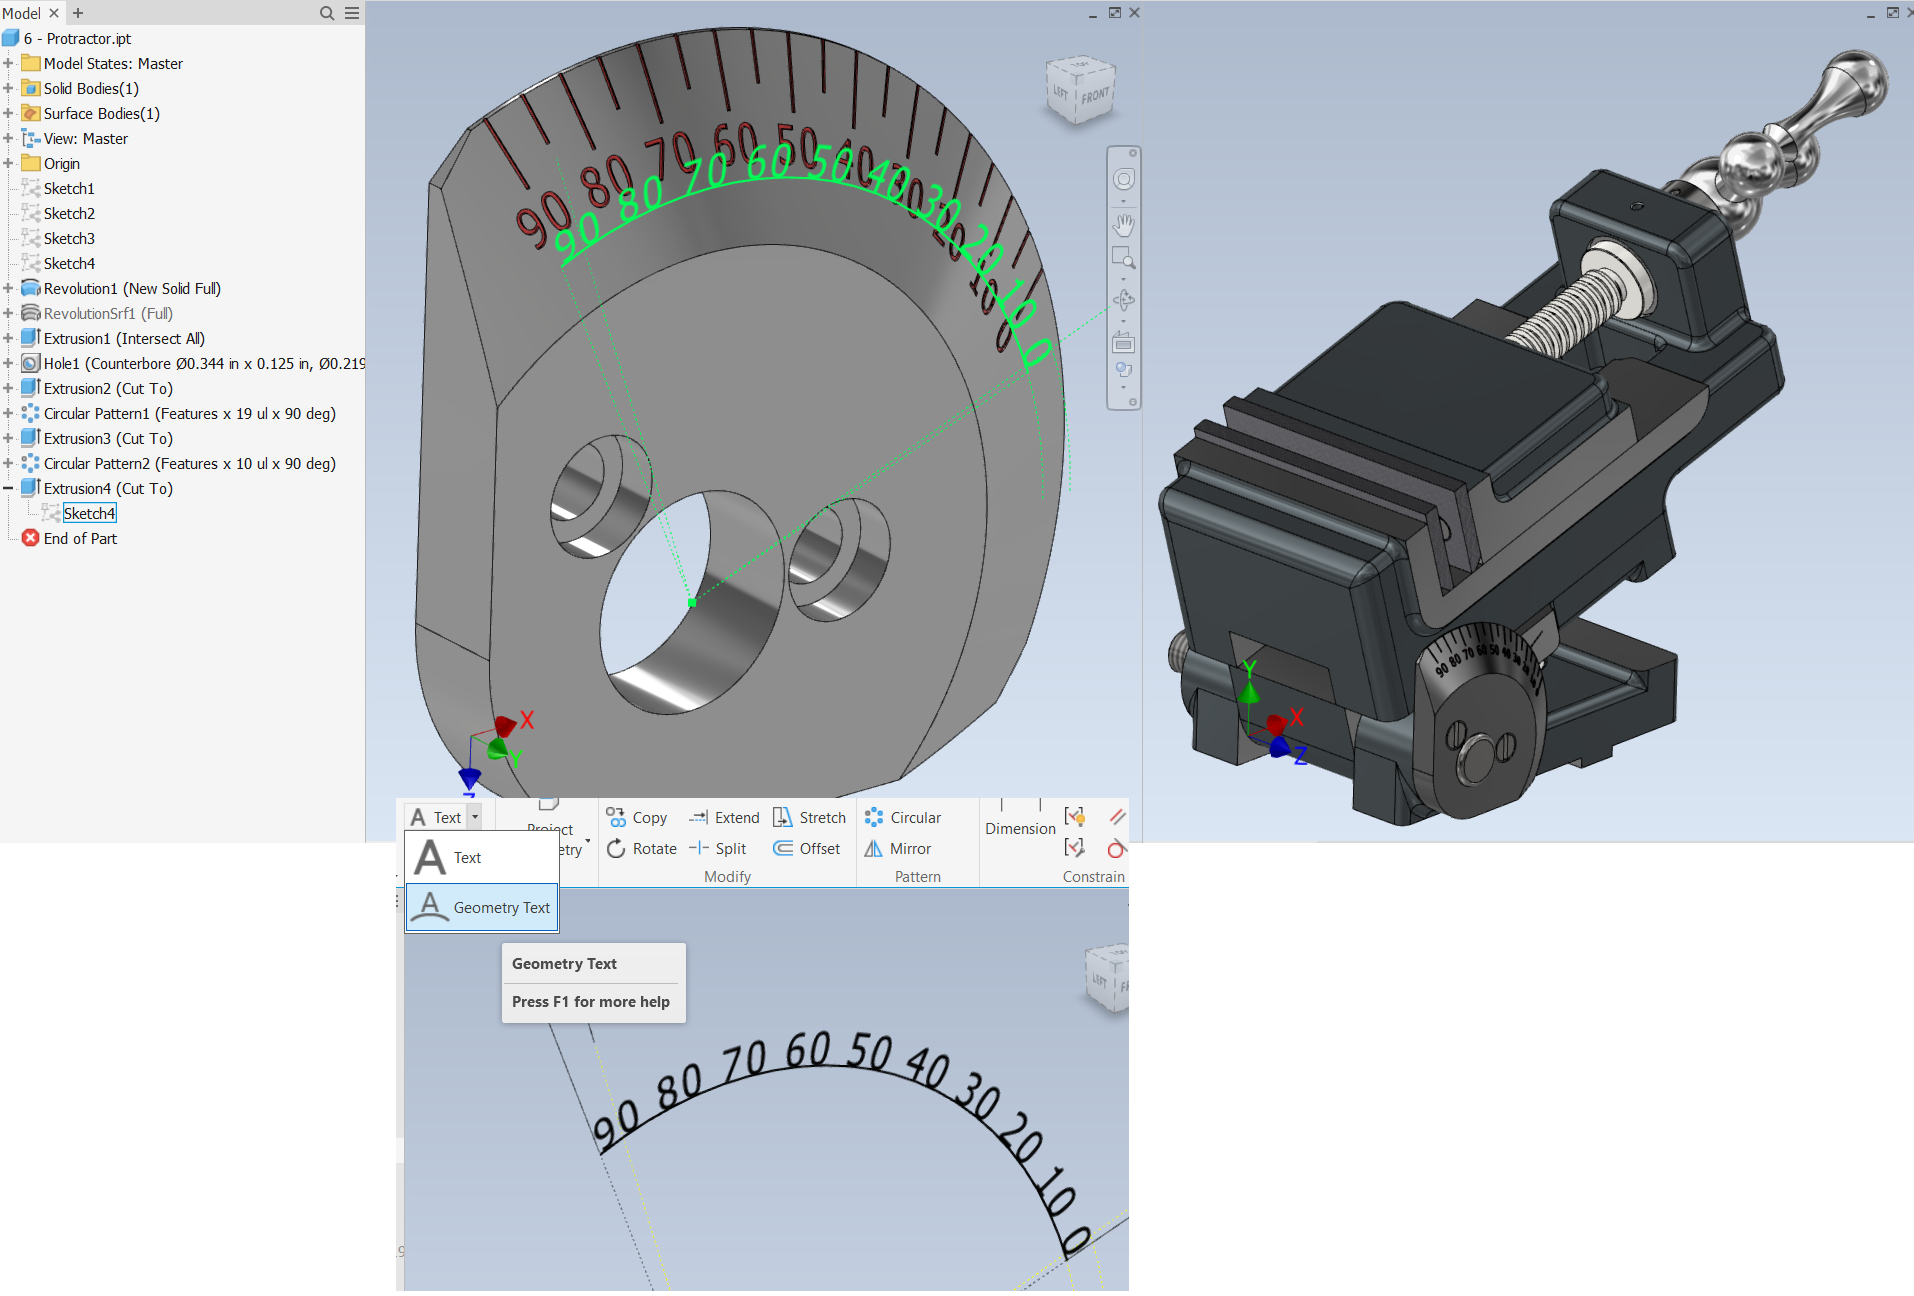Viewport: 1914px width, 1296px height.
Task: Click the FRONT face on the ViewCube
Action: pyautogui.click(x=1095, y=98)
